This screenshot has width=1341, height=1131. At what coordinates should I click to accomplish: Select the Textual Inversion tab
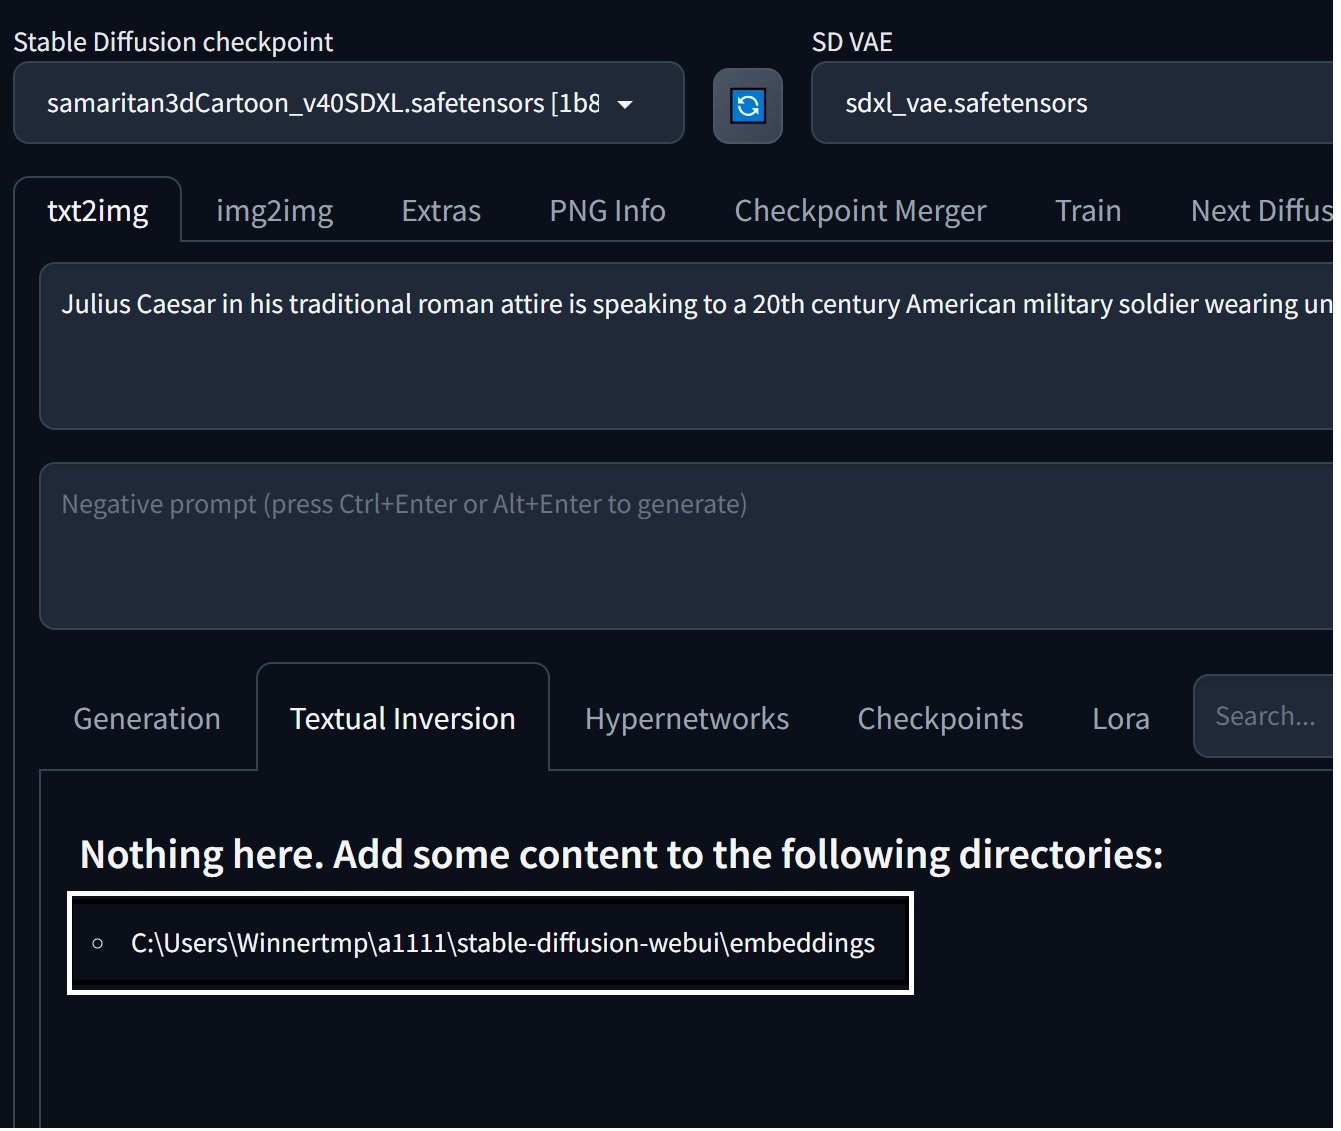point(402,717)
